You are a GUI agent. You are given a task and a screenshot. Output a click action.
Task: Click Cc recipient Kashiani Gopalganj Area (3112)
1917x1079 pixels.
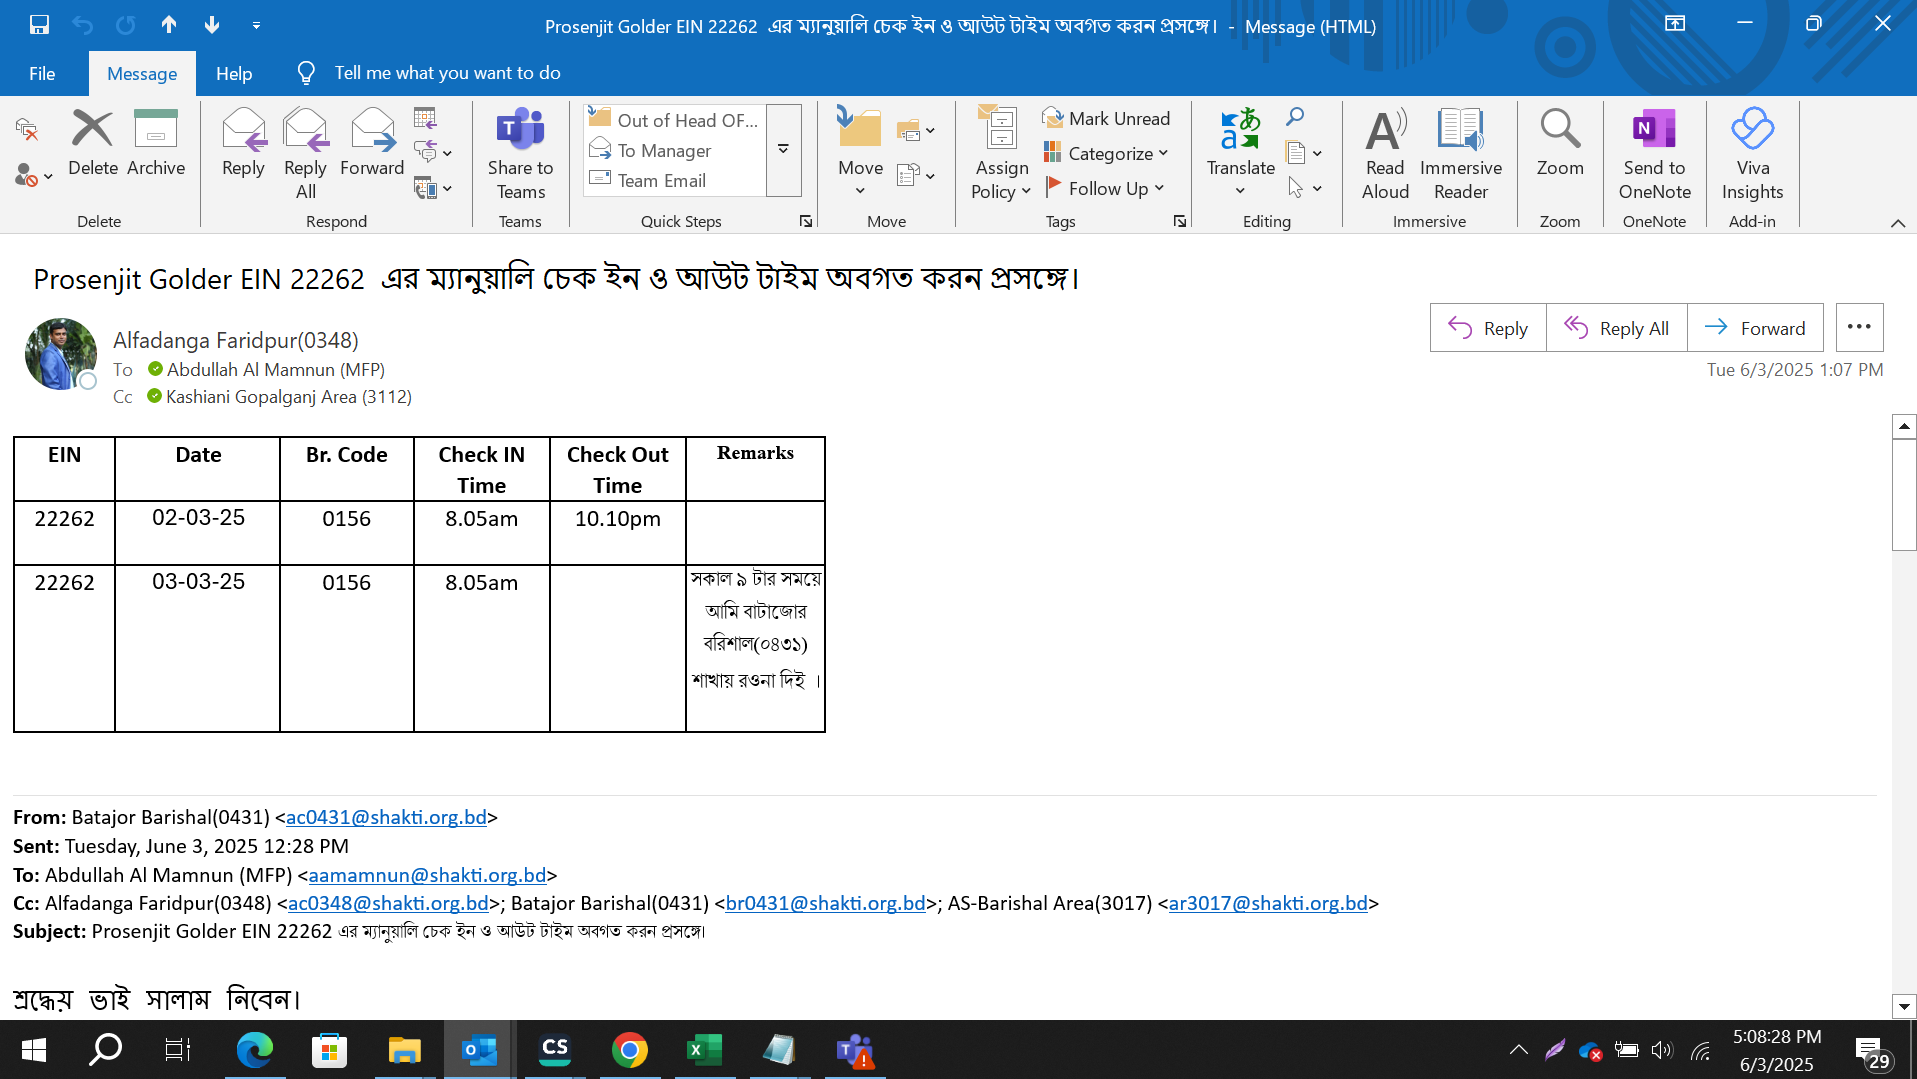pyautogui.click(x=288, y=397)
